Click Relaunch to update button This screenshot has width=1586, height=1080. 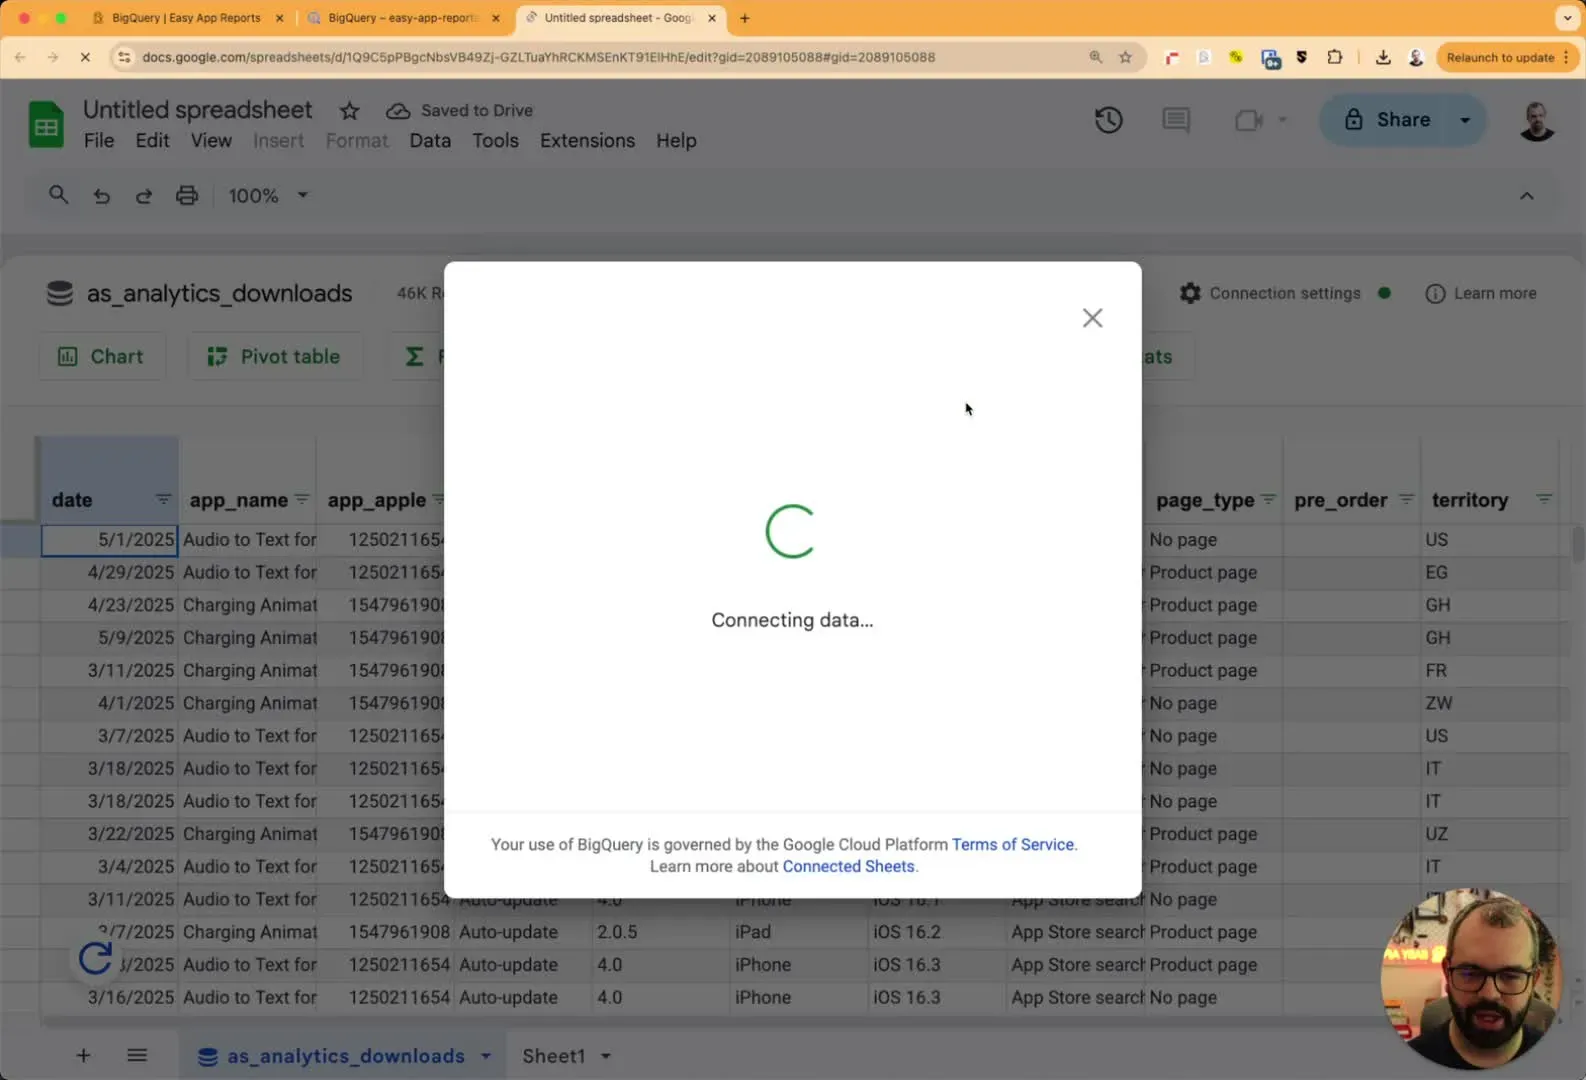click(1506, 57)
